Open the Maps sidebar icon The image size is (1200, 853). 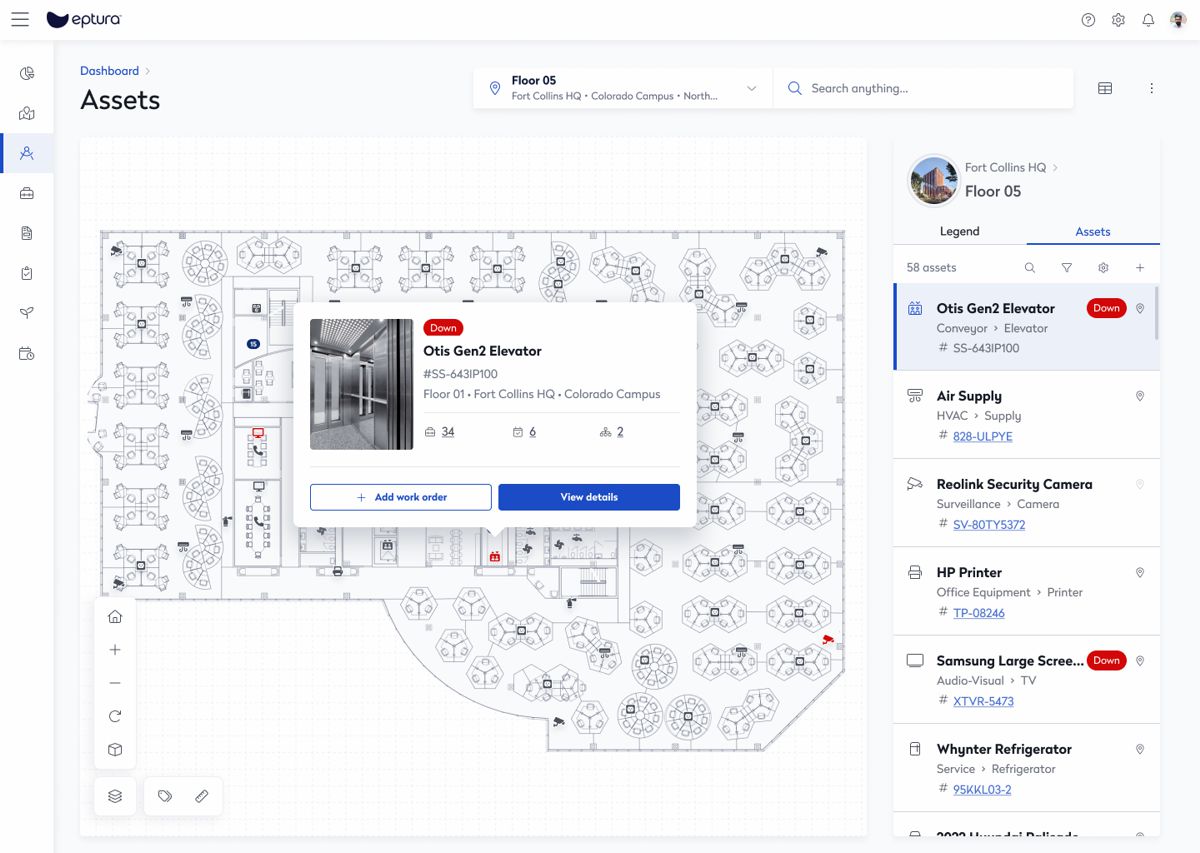click(x=27, y=113)
